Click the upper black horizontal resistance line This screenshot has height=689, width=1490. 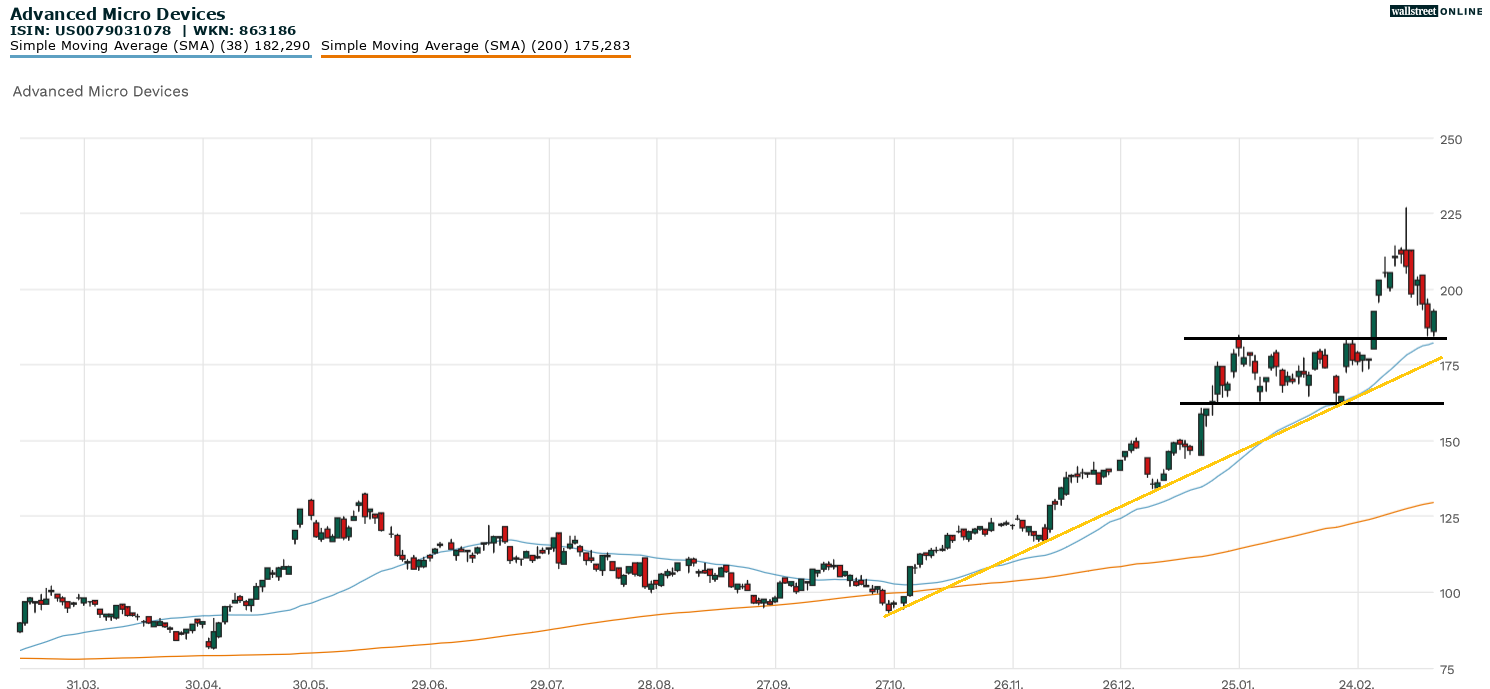click(x=1300, y=338)
